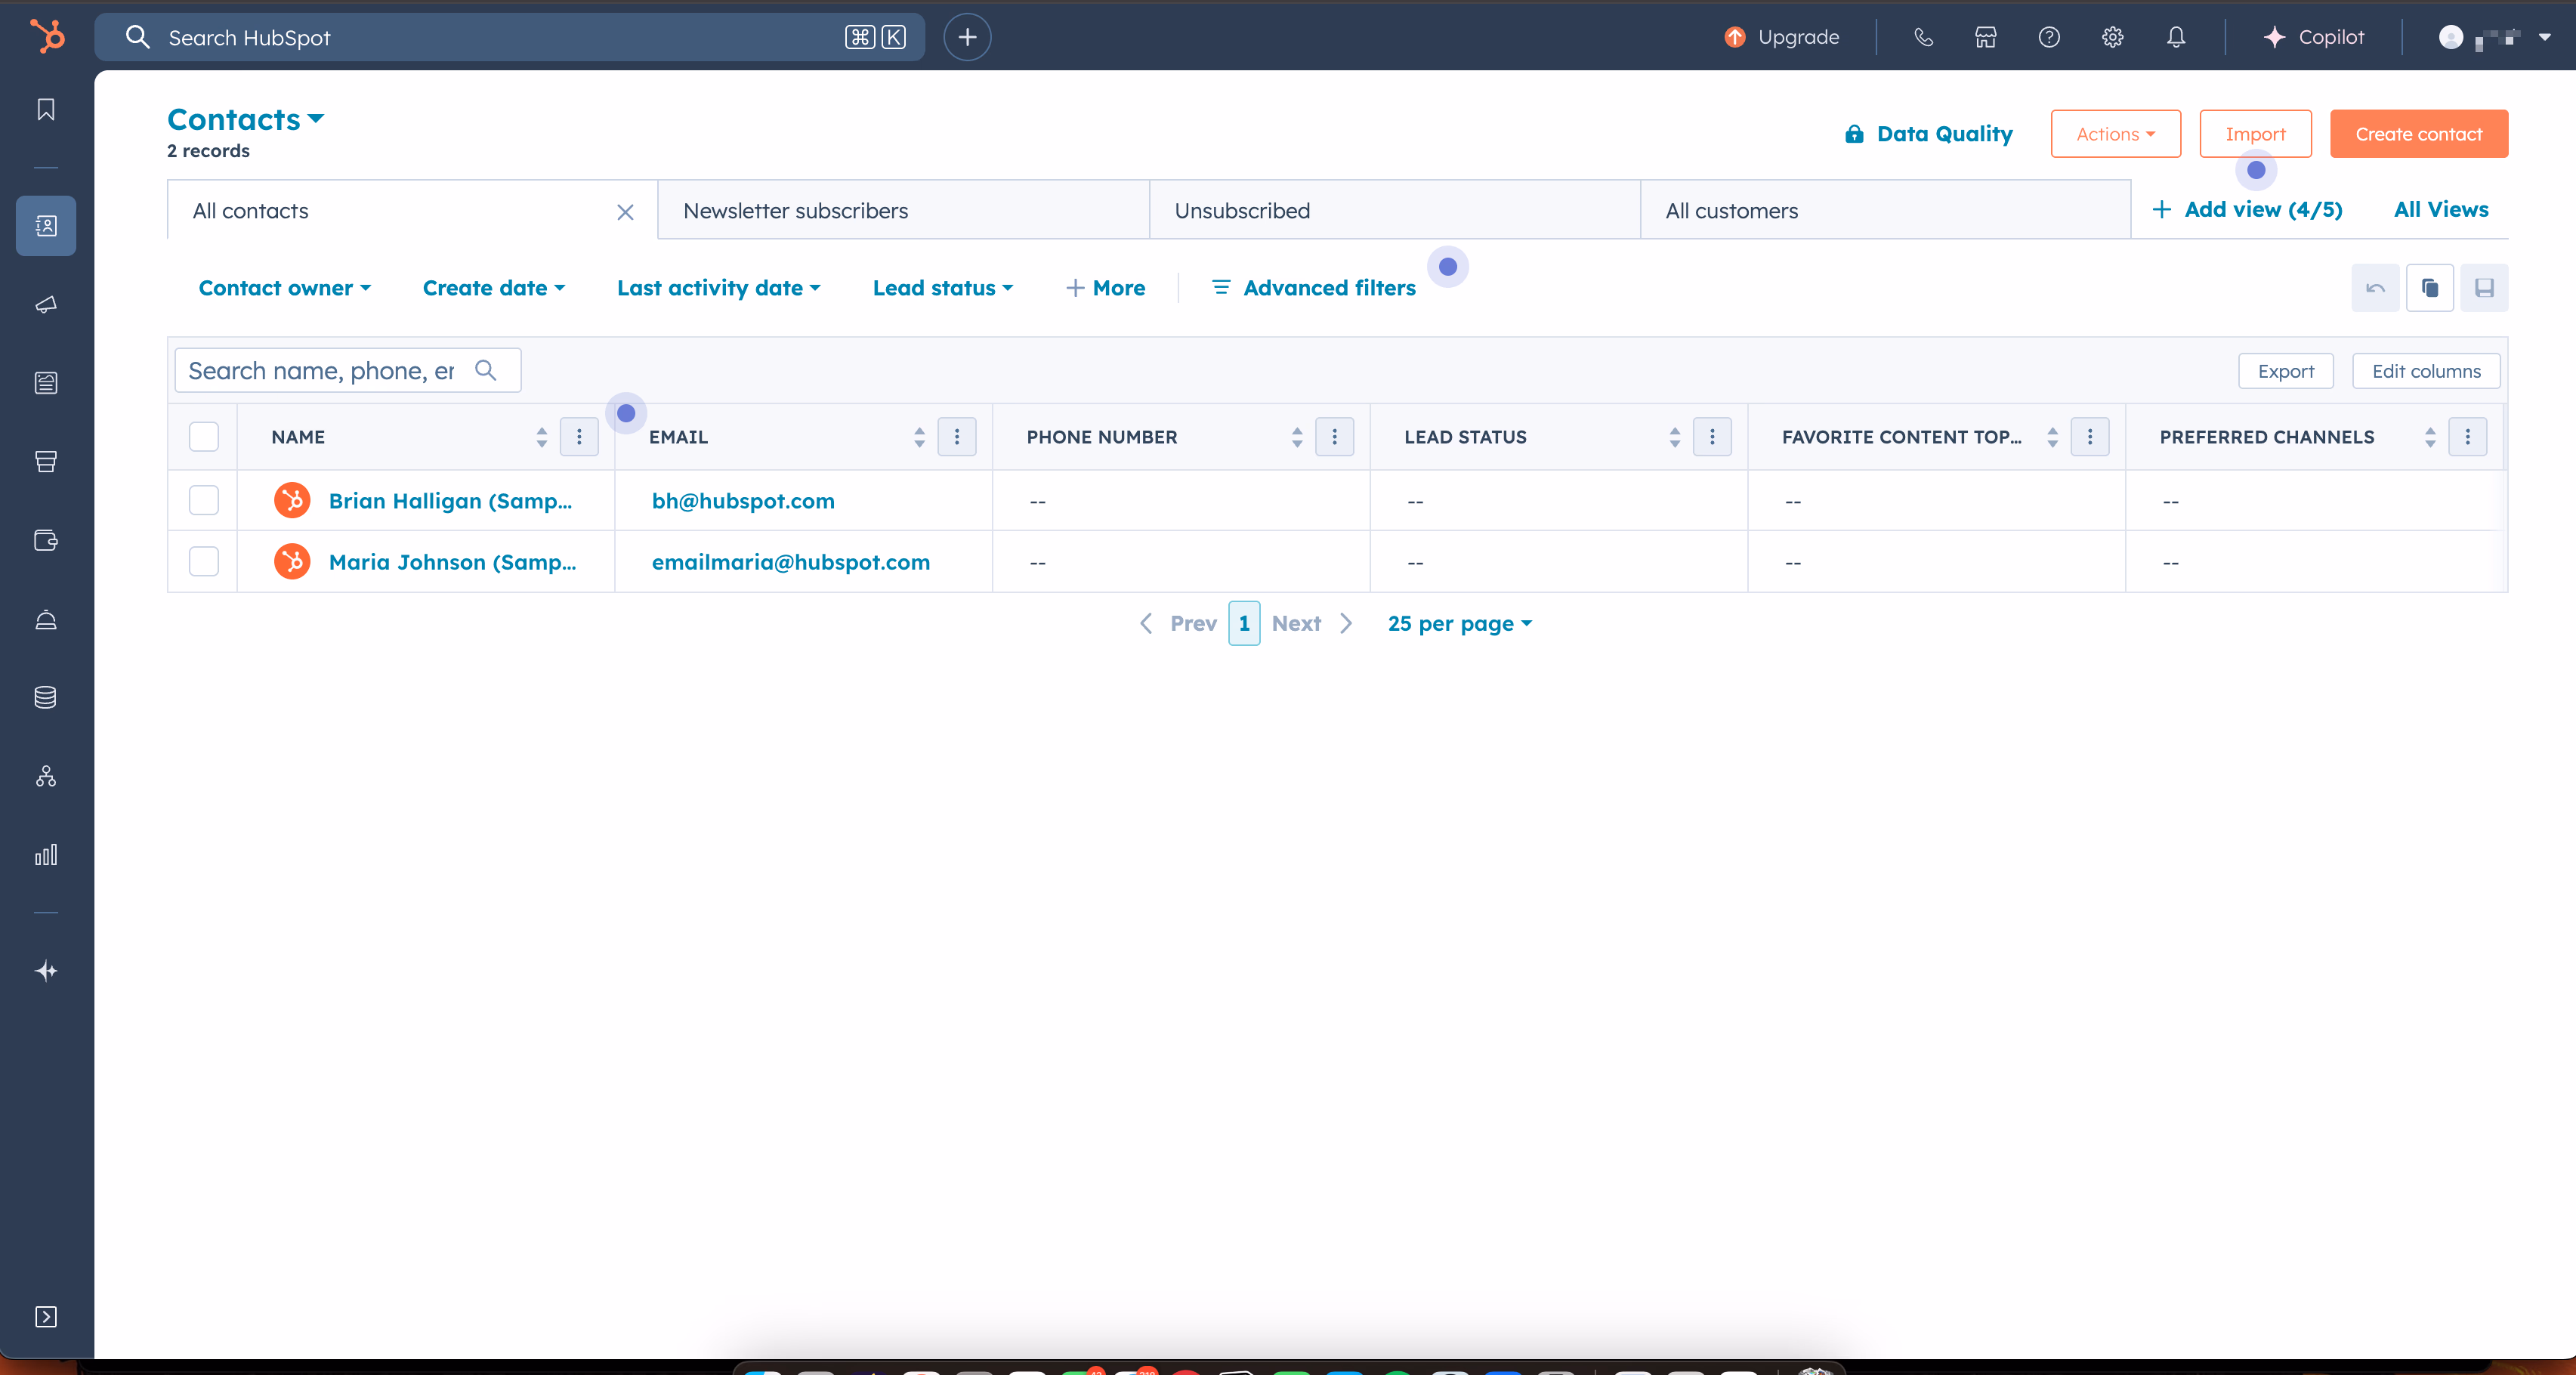Open the Help question mark icon
The width and height of the screenshot is (2576, 1375).
pos(2049,37)
